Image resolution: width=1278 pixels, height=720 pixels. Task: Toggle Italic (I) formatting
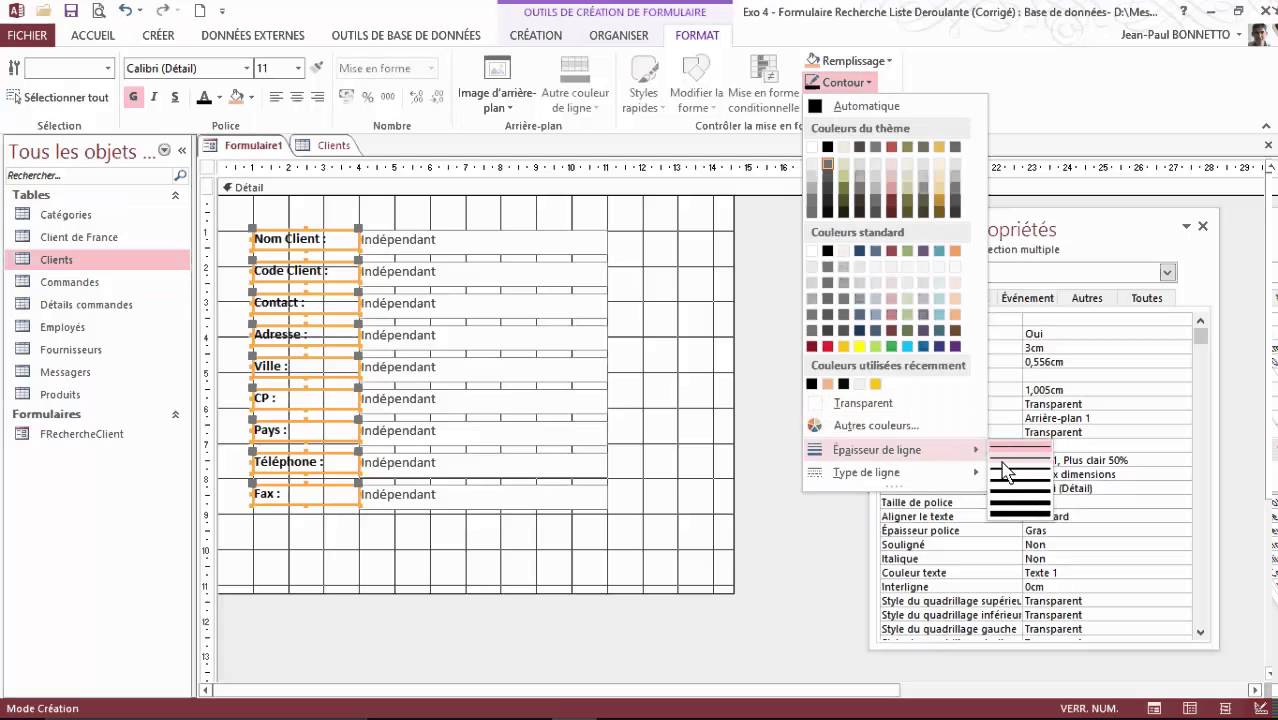click(154, 97)
